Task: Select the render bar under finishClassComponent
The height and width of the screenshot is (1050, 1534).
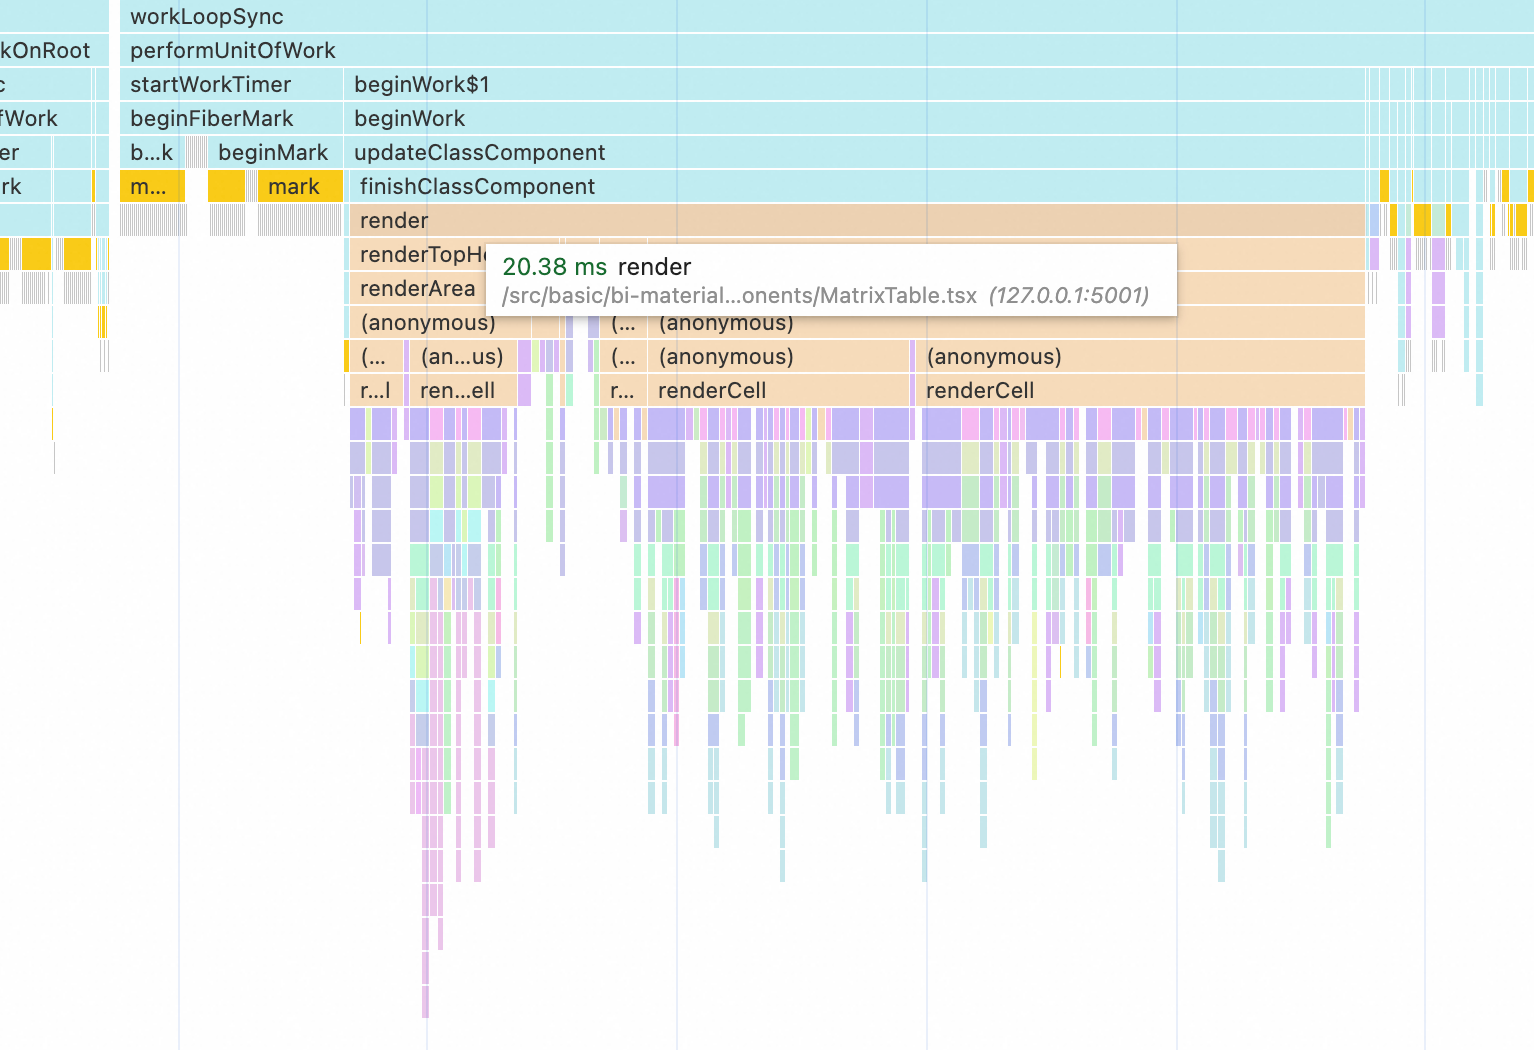Action: (x=857, y=220)
